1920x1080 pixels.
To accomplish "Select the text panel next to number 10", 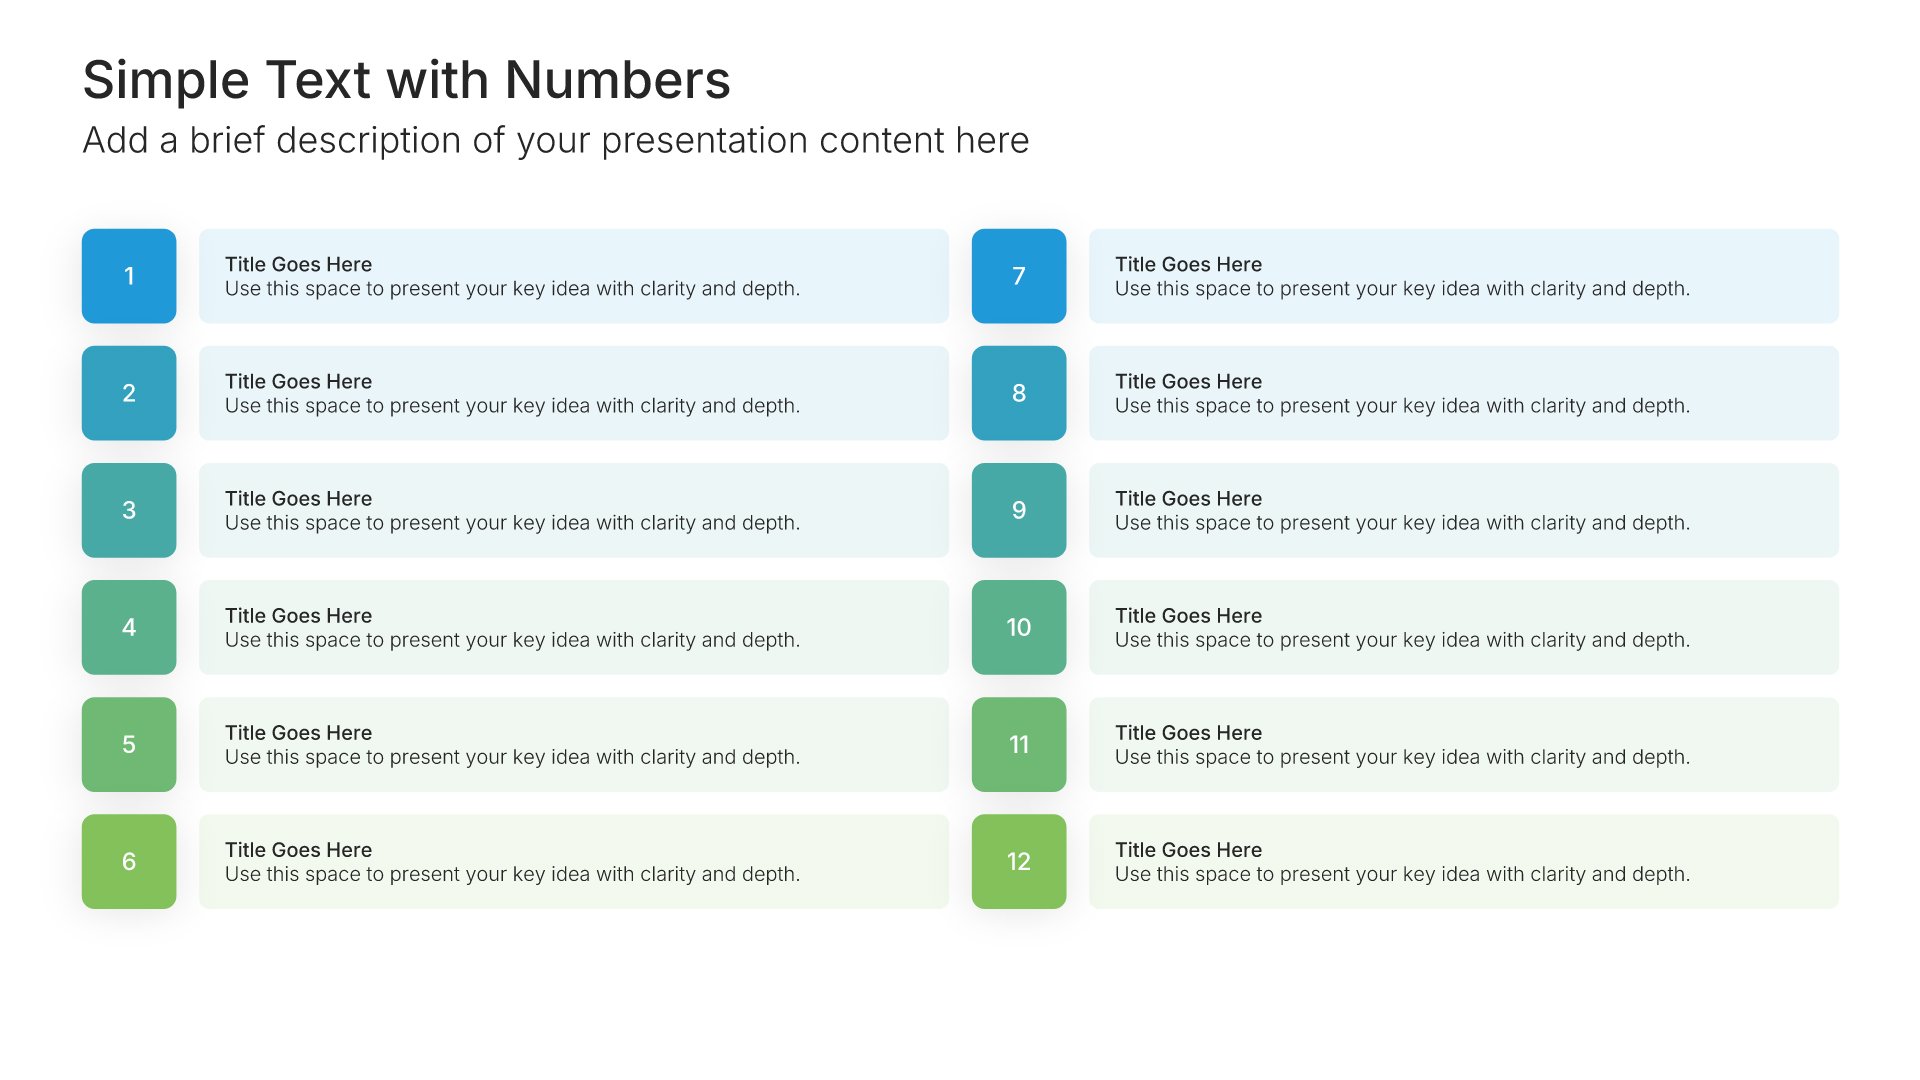I will (1464, 627).
